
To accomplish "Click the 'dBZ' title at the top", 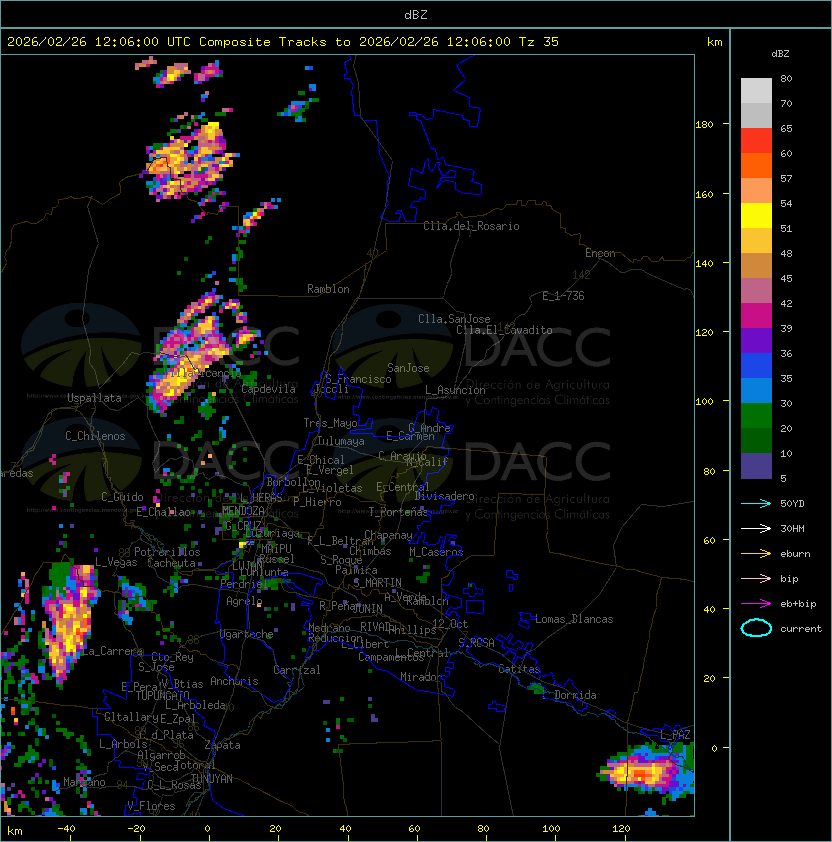I will pyautogui.click(x=416, y=15).
